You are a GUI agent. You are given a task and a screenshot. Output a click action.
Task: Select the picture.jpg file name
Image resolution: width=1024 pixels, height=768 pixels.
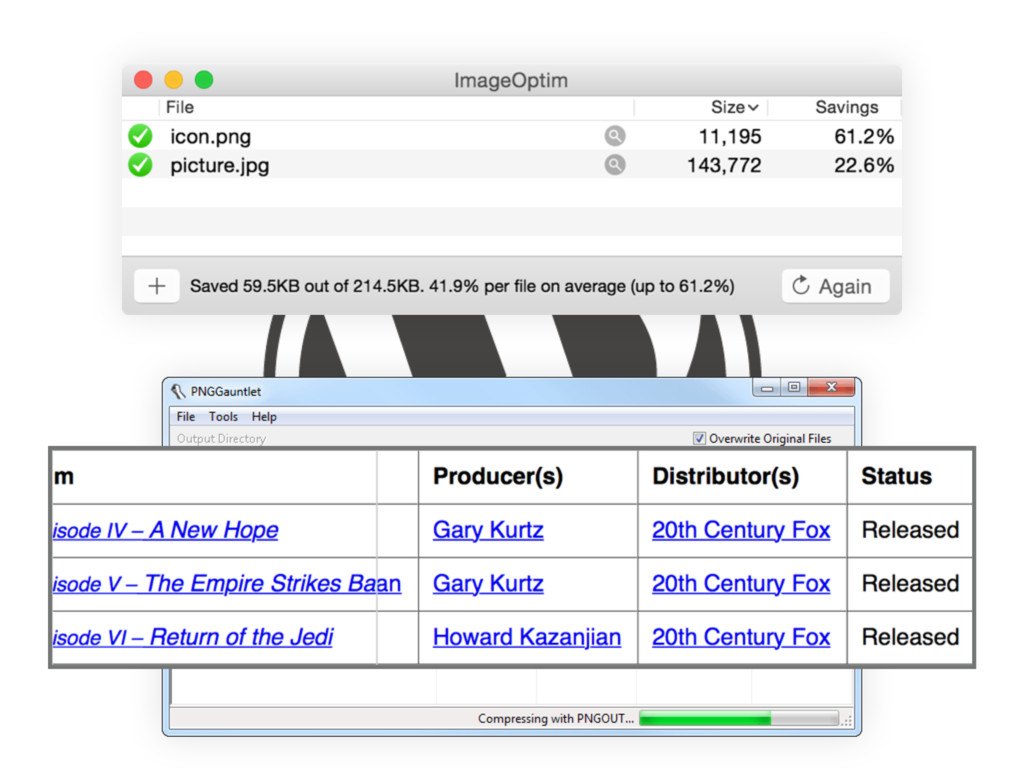(219, 165)
